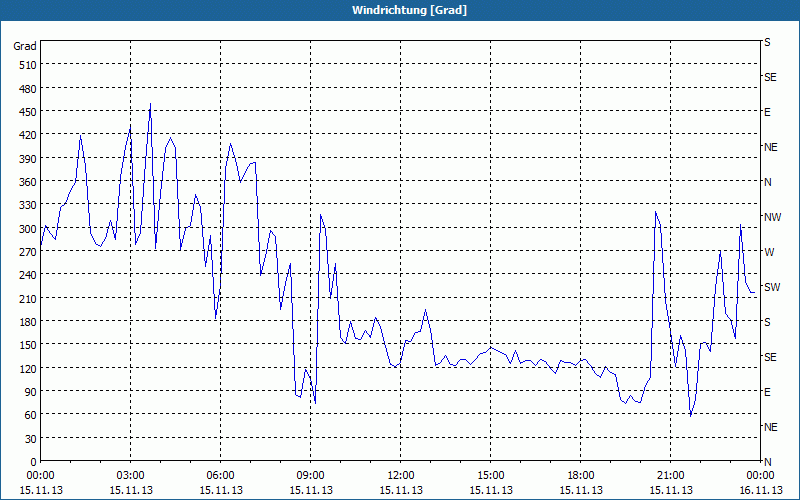Click the 120 degree axis label
The width and height of the screenshot is (800, 500).
tap(29, 368)
